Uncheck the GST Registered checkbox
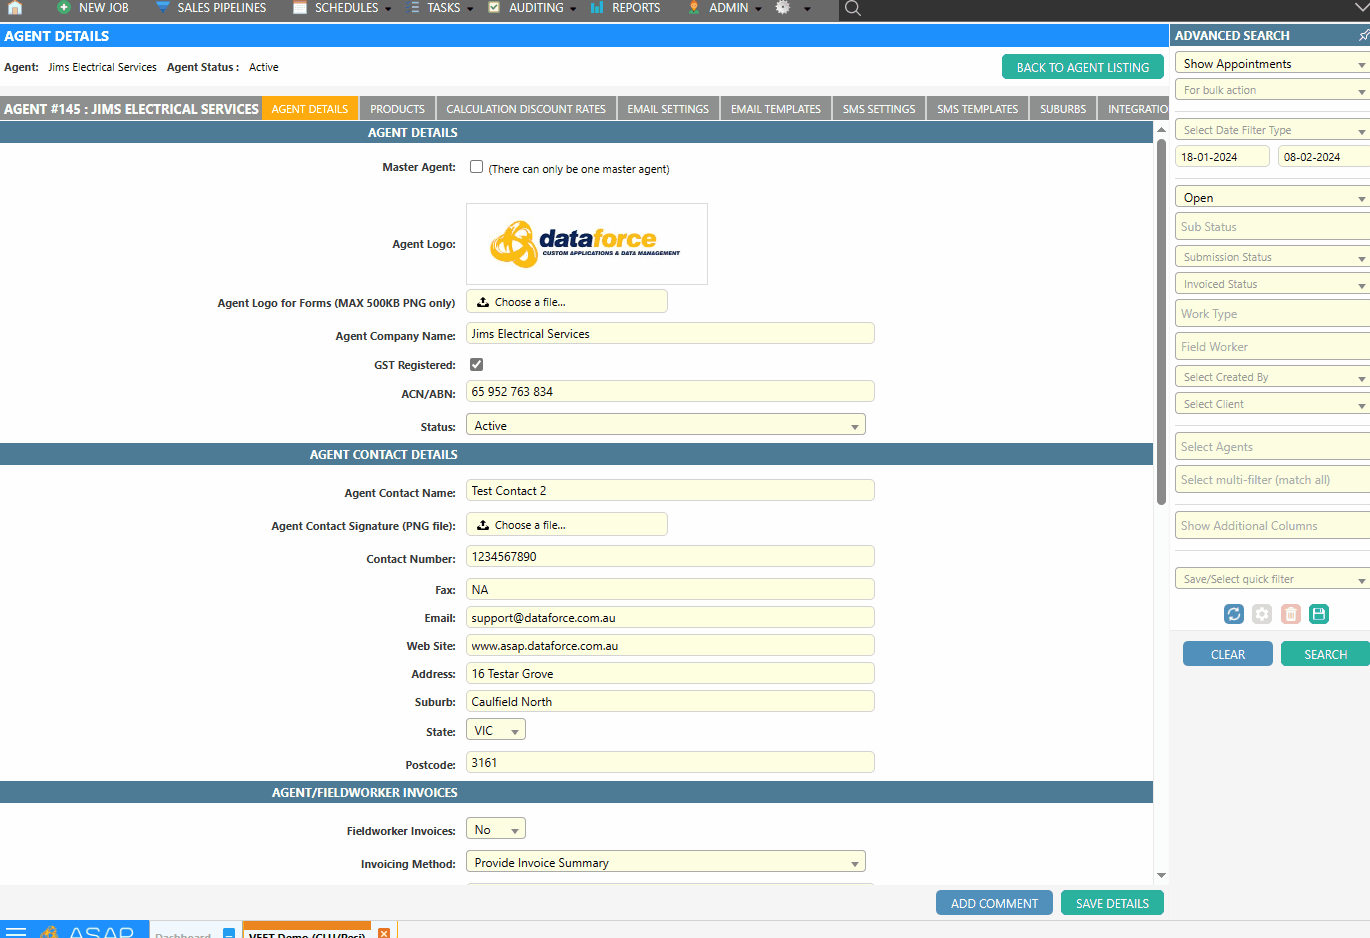The image size is (1370, 938). point(476,364)
